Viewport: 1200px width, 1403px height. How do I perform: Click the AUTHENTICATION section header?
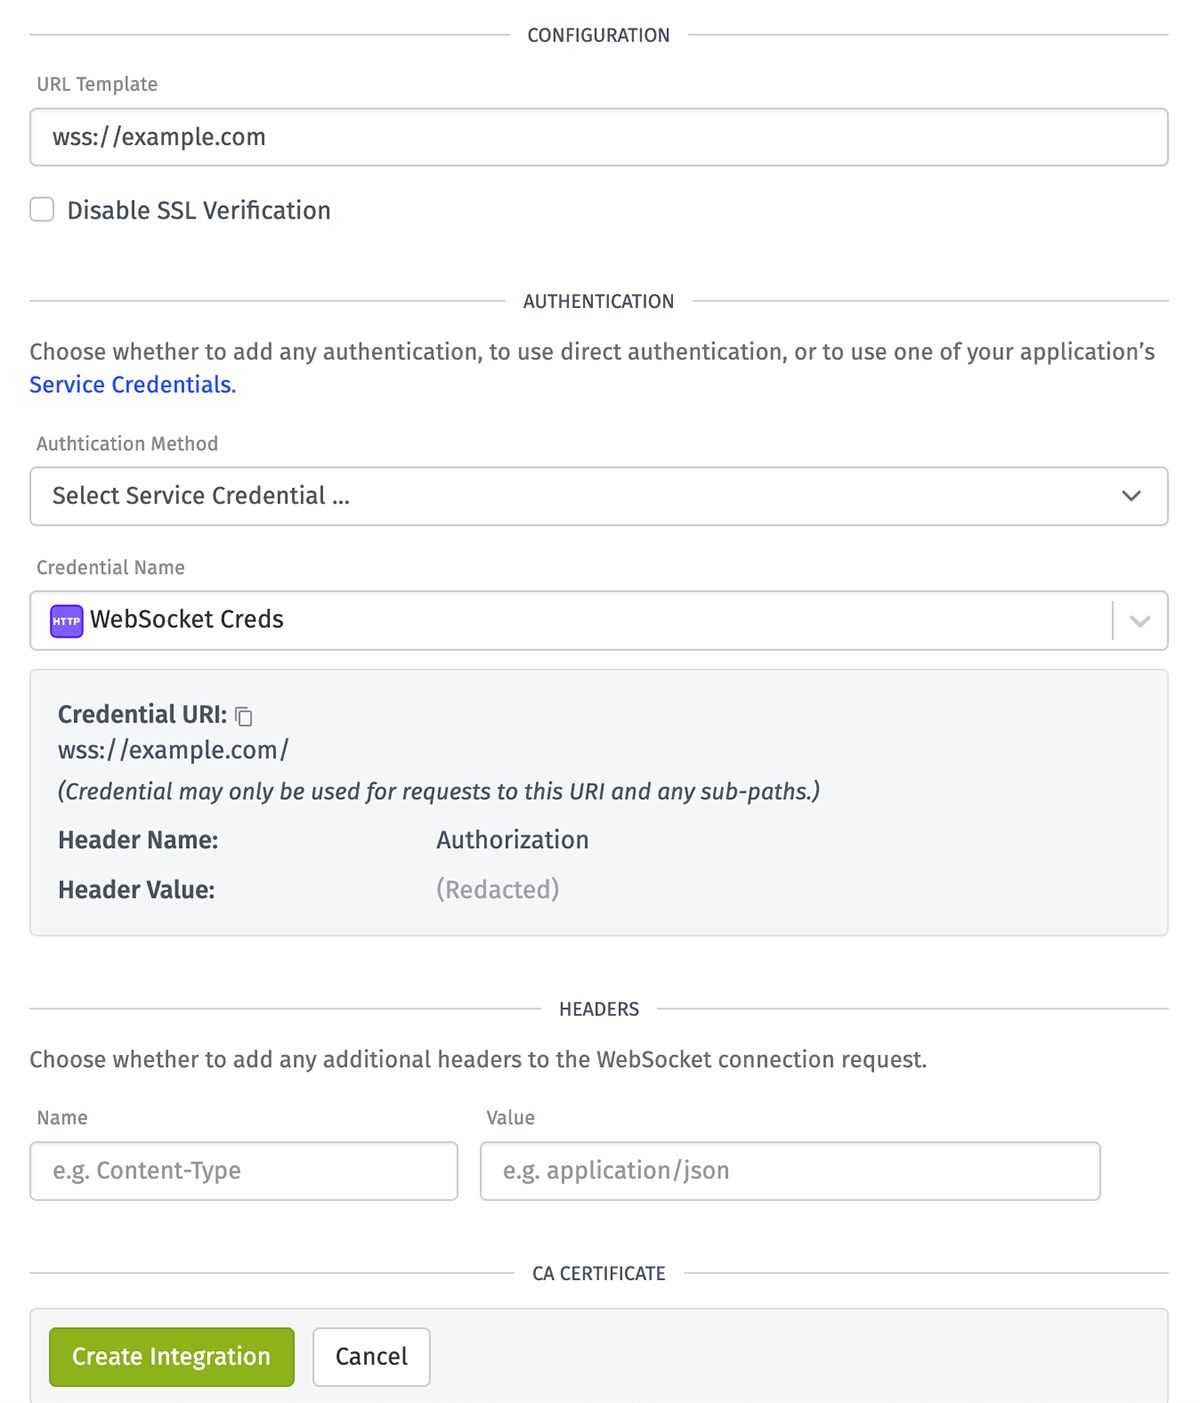(599, 301)
